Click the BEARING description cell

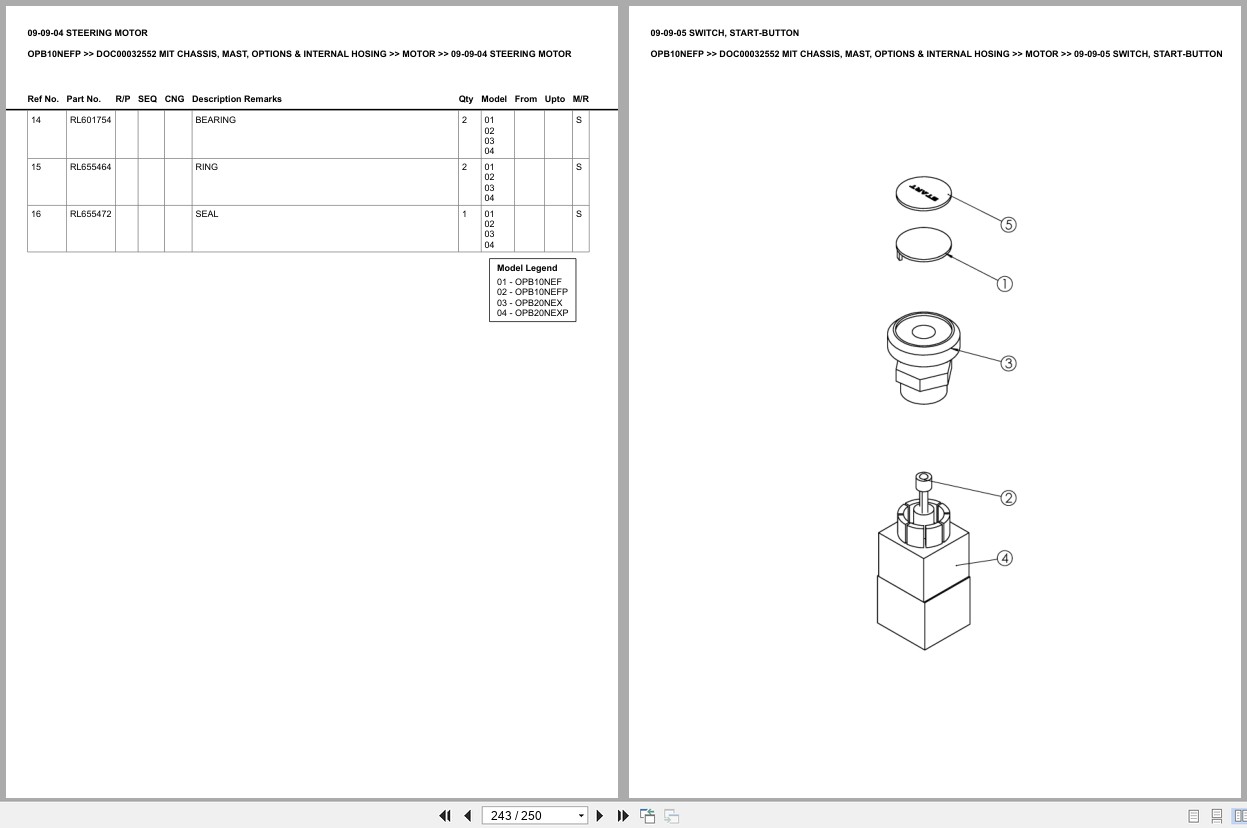[325, 135]
